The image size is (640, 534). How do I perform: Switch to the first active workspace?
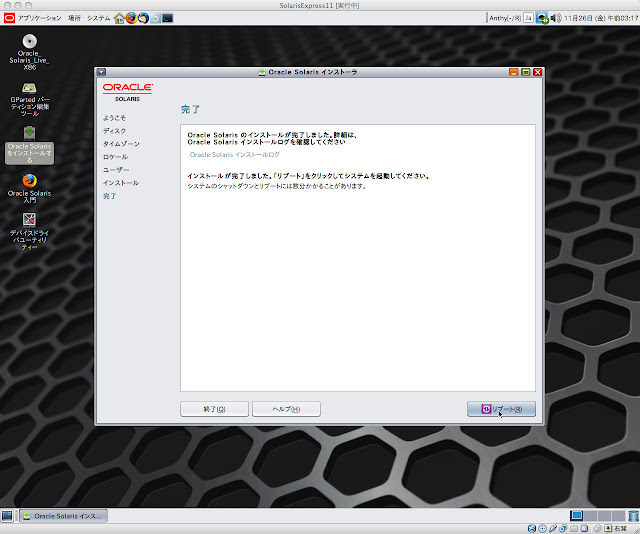point(576,516)
